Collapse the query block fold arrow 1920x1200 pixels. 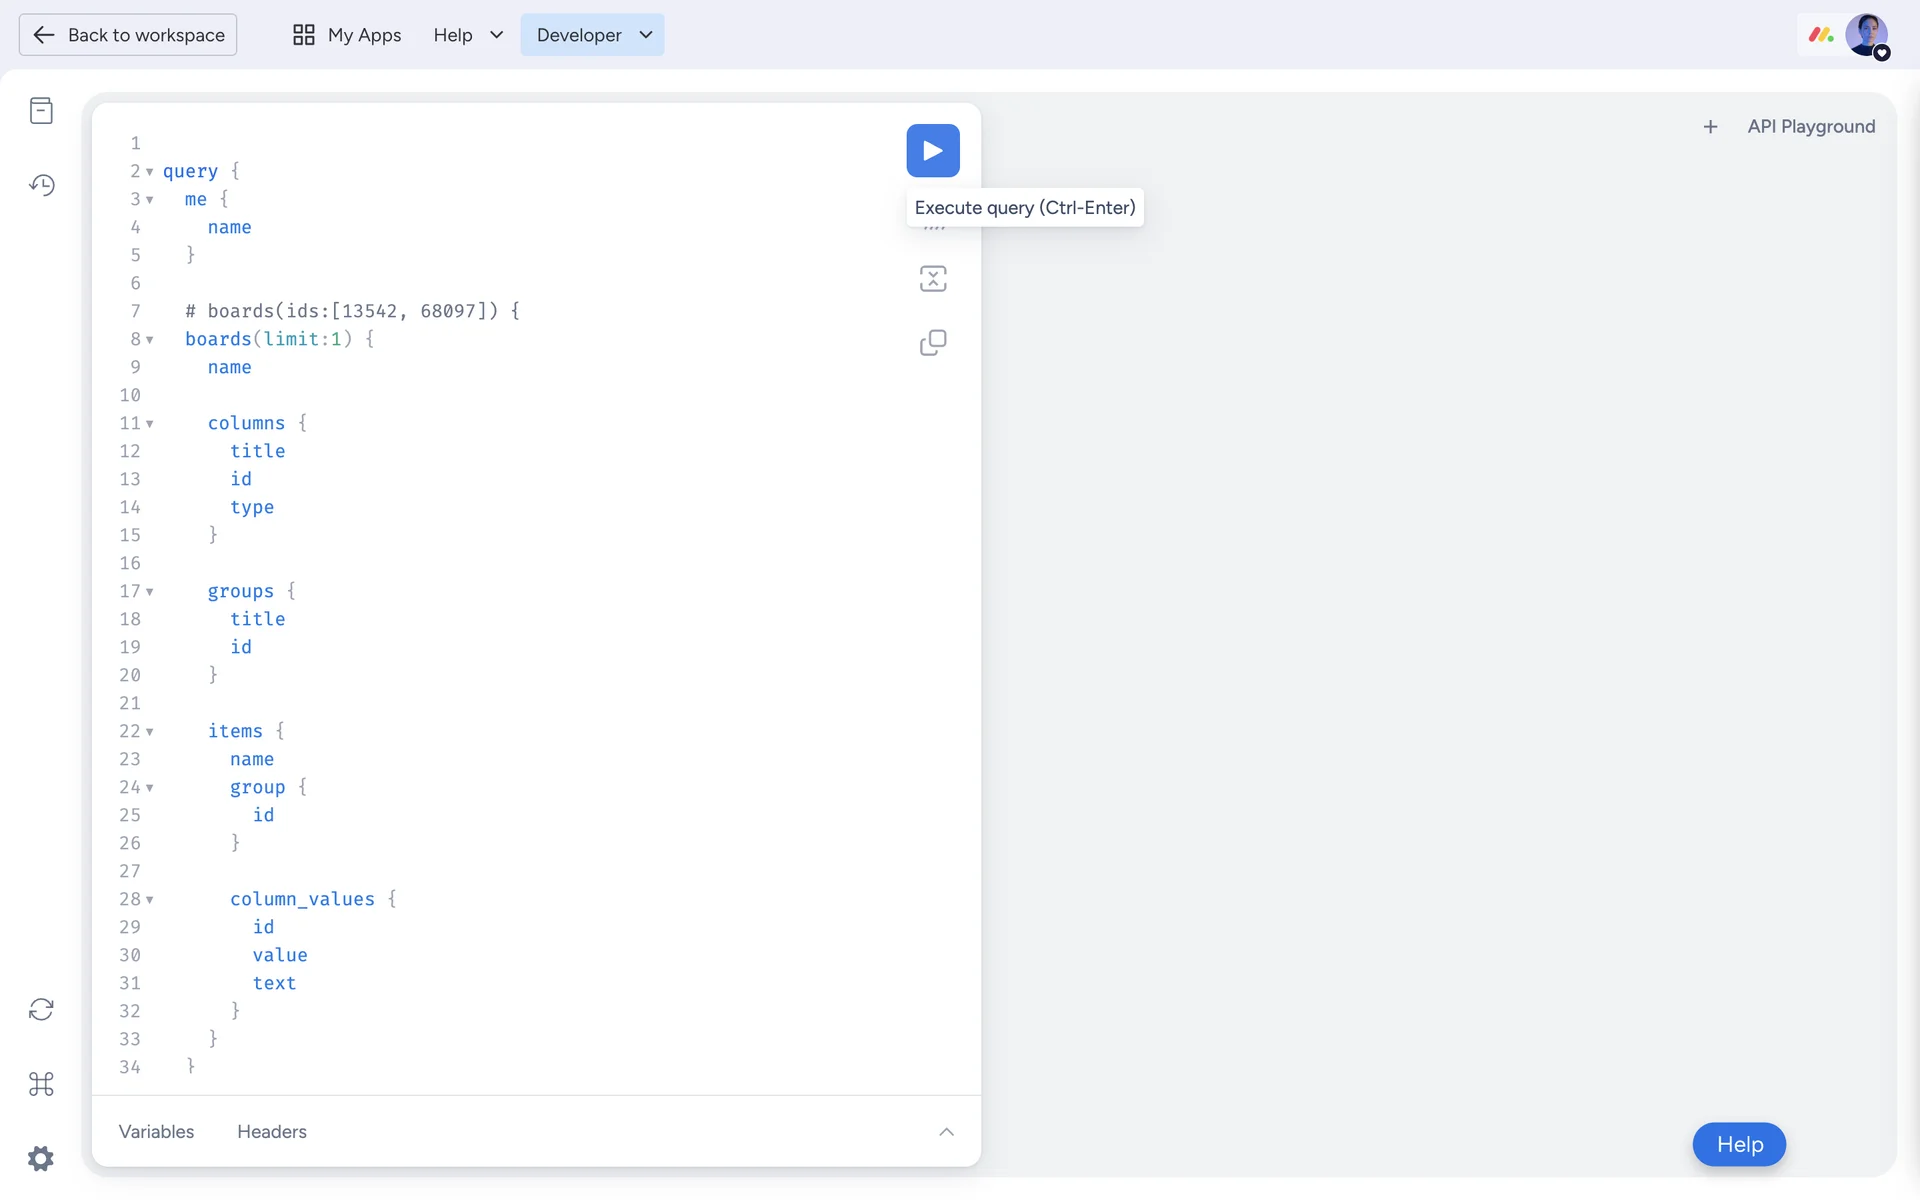click(150, 172)
